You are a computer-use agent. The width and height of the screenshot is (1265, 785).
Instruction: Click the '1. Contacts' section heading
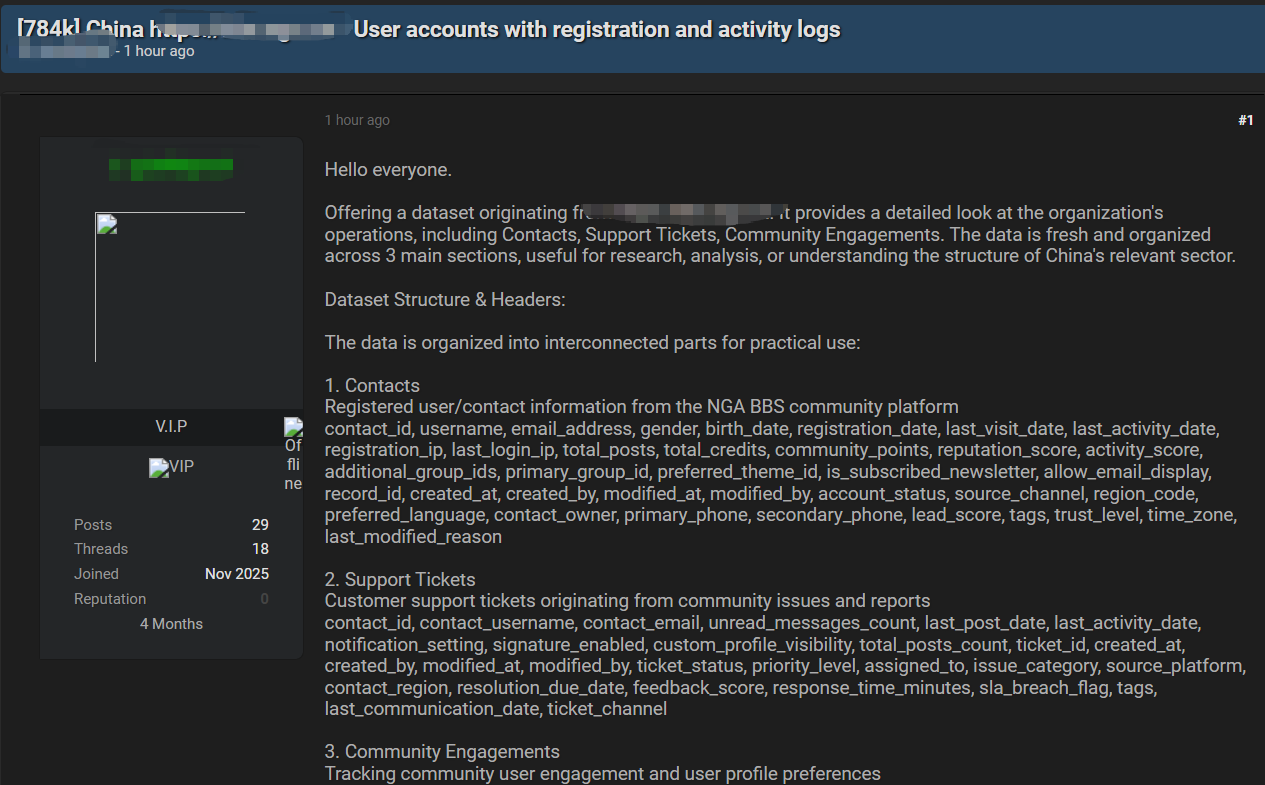click(x=372, y=386)
